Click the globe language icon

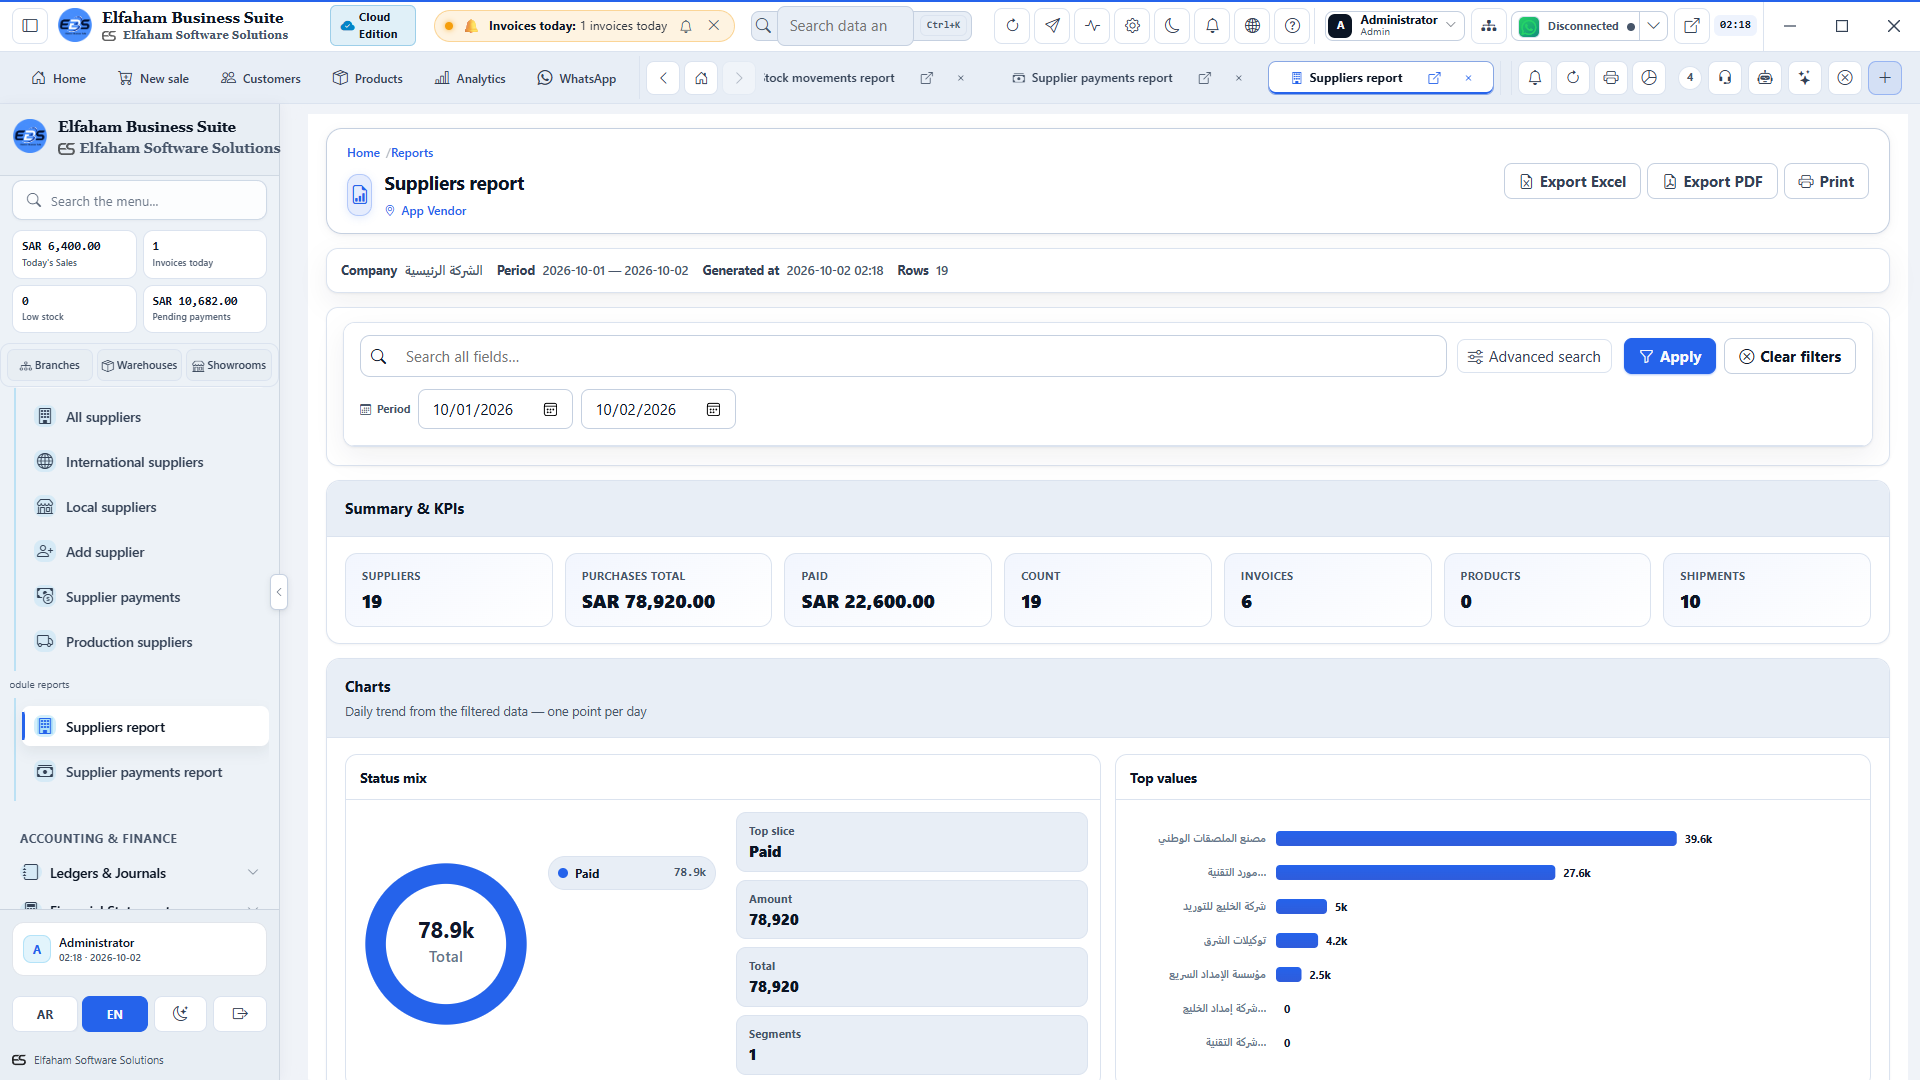point(1252,26)
